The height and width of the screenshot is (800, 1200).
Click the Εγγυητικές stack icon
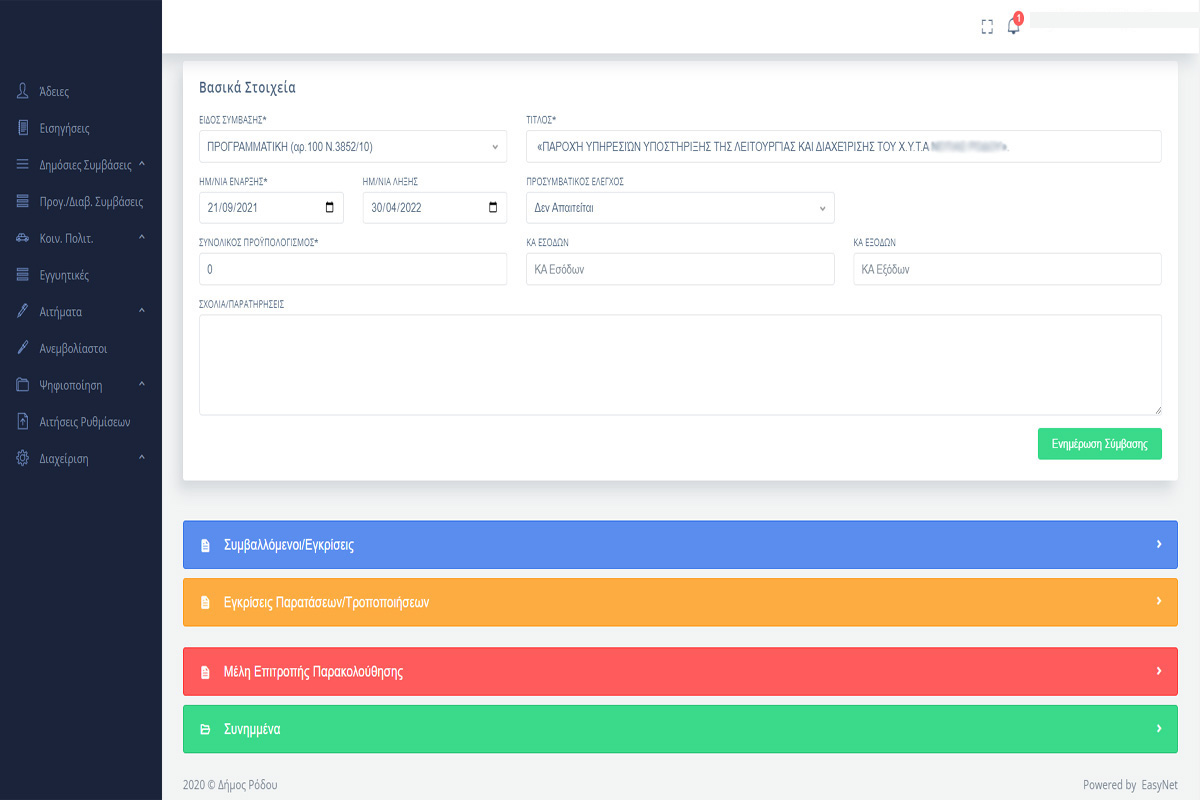tap(23, 275)
